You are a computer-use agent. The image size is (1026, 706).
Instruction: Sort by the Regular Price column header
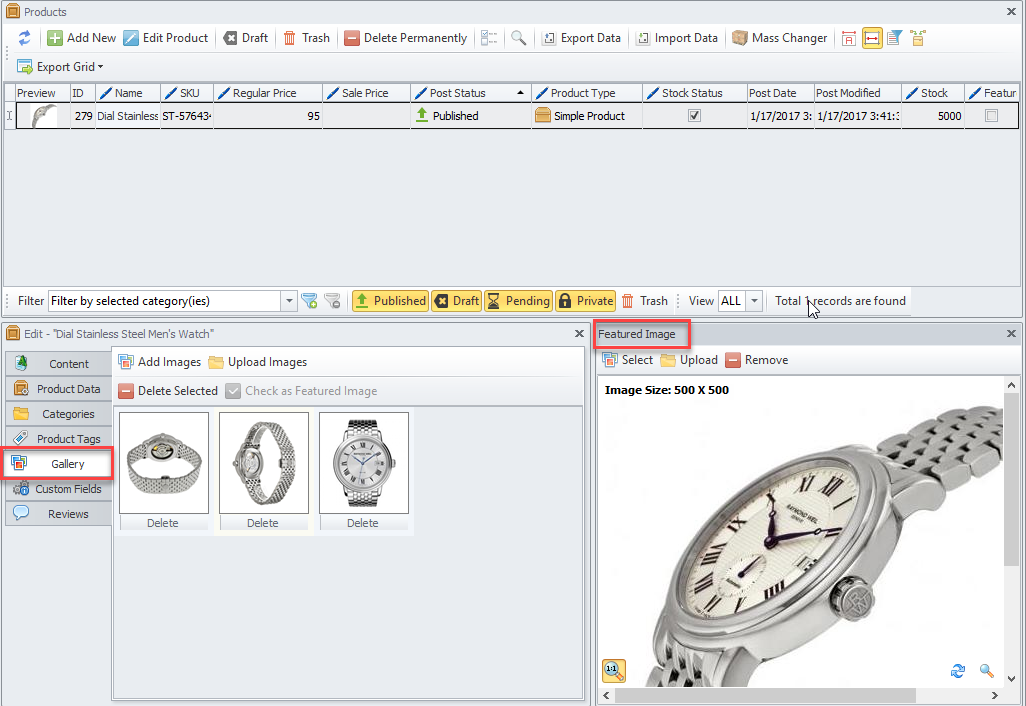tap(268, 93)
